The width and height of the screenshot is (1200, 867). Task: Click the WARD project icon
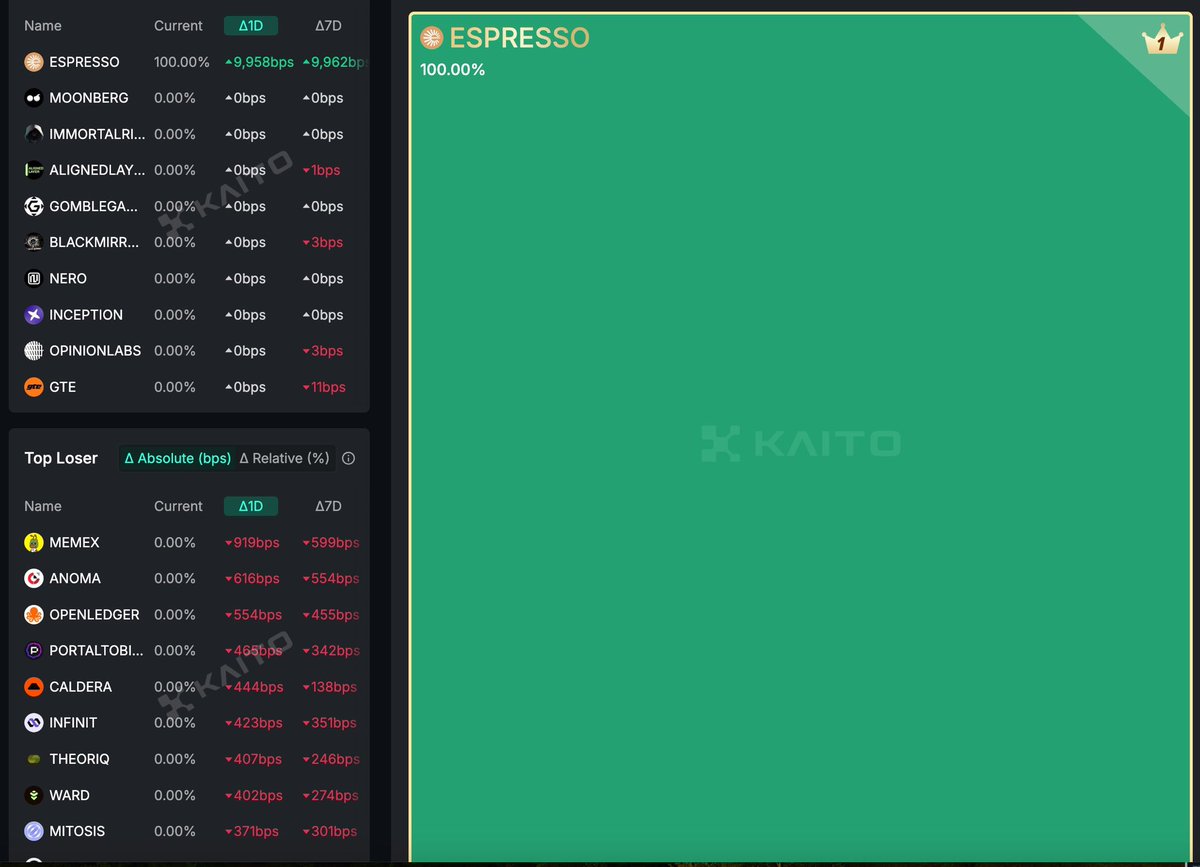[34, 795]
